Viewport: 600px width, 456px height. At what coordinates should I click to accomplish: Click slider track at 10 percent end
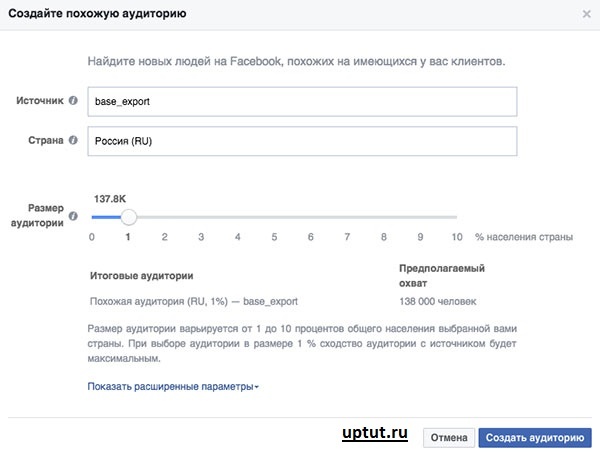point(456,217)
